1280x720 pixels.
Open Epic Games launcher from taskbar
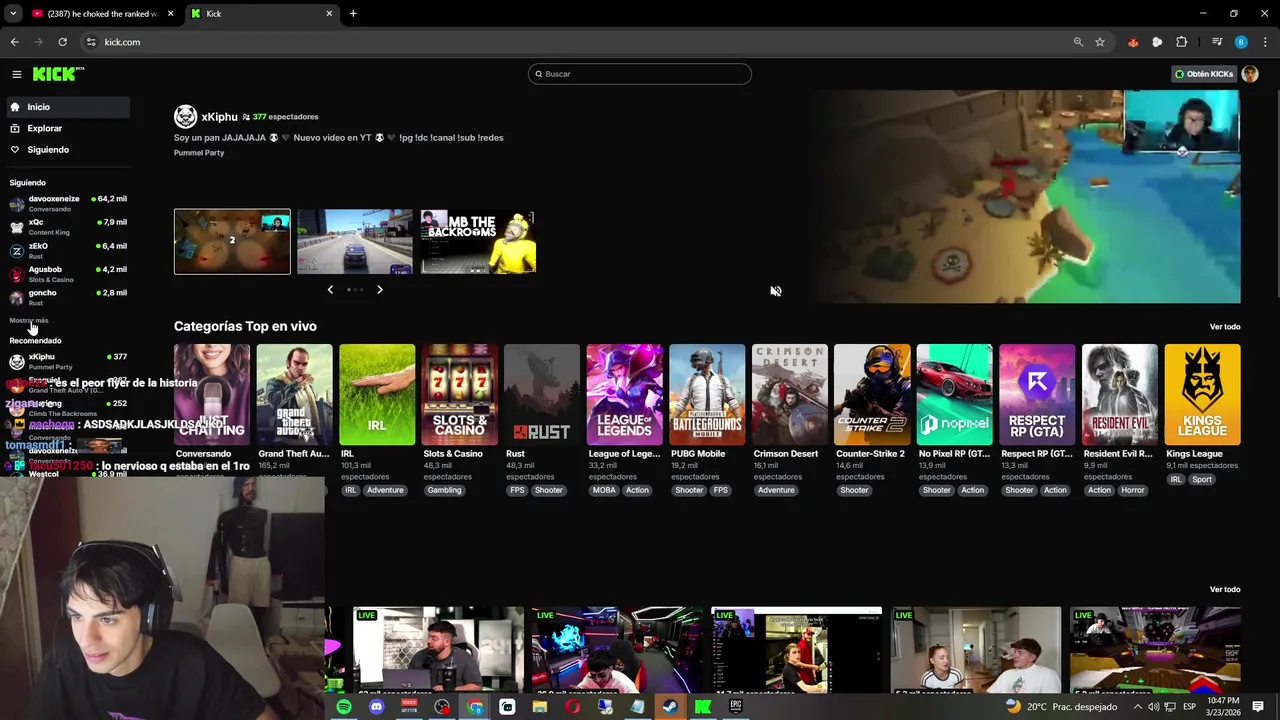pyautogui.click(x=735, y=707)
